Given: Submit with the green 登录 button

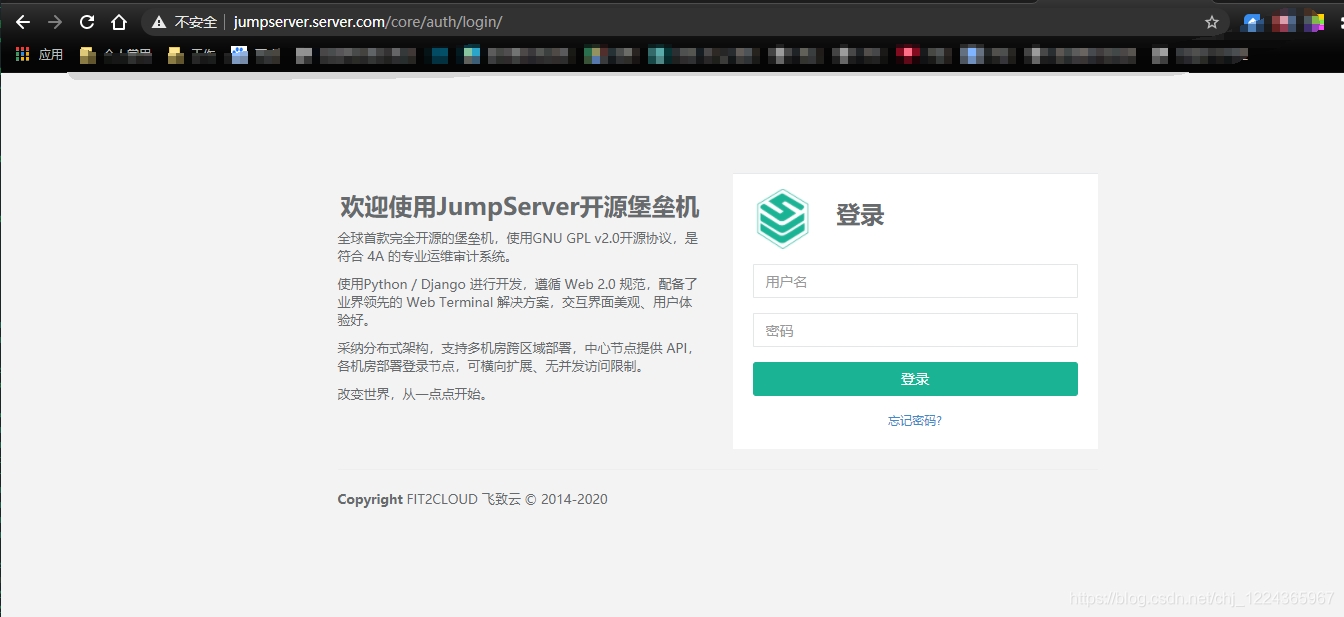Looking at the screenshot, I should 915,379.
